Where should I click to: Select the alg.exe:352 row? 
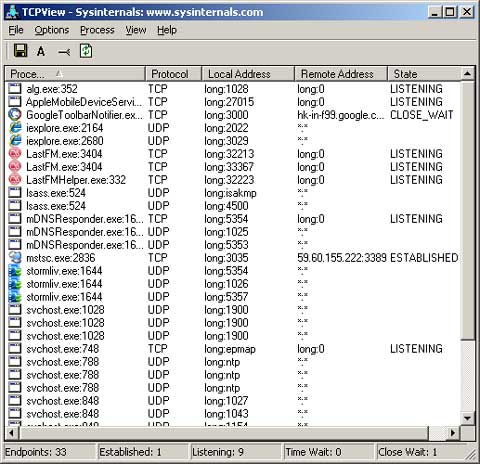[x=232, y=89]
